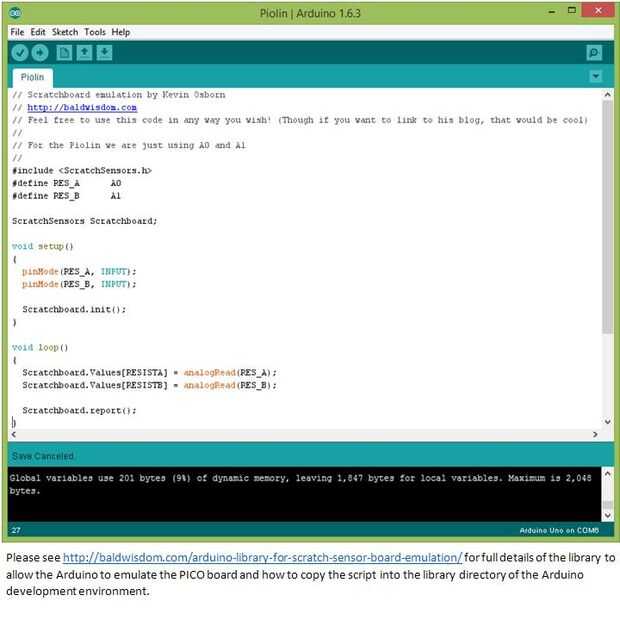620x620 pixels.
Task: Save the sketch with the down-arrow icon
Action: [x=104, y=53]
